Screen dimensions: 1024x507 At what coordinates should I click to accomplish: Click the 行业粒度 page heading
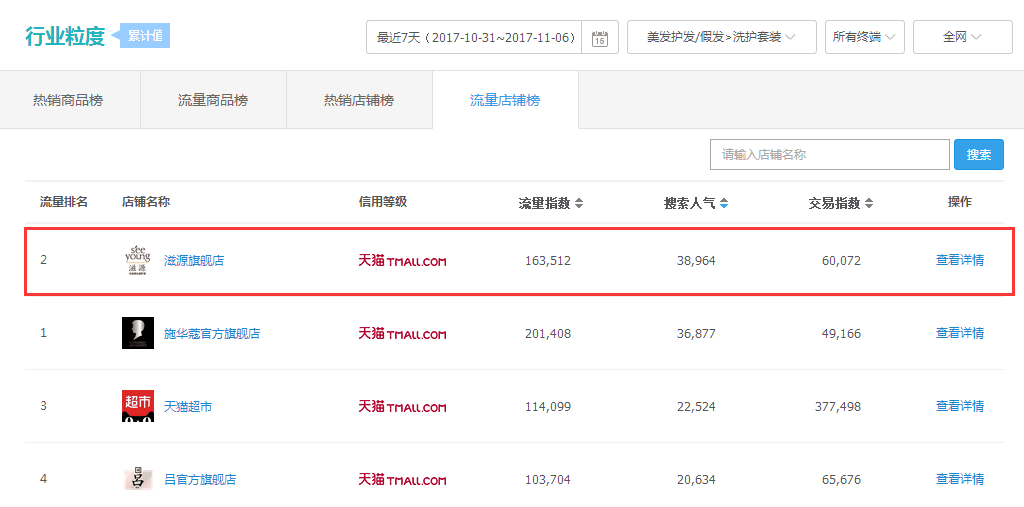click(x=65, y=37)
